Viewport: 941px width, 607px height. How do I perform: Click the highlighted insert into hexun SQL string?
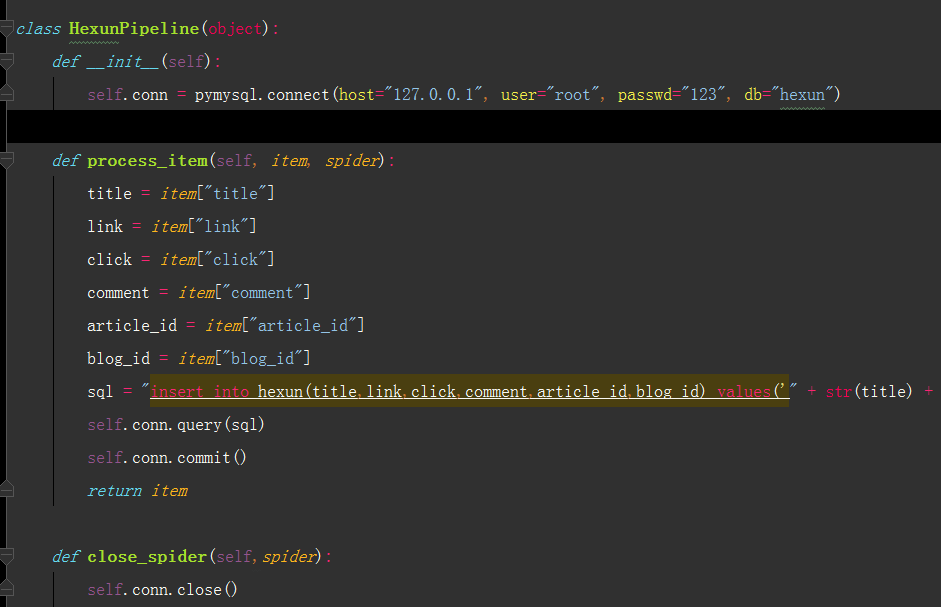coord(469,391)
